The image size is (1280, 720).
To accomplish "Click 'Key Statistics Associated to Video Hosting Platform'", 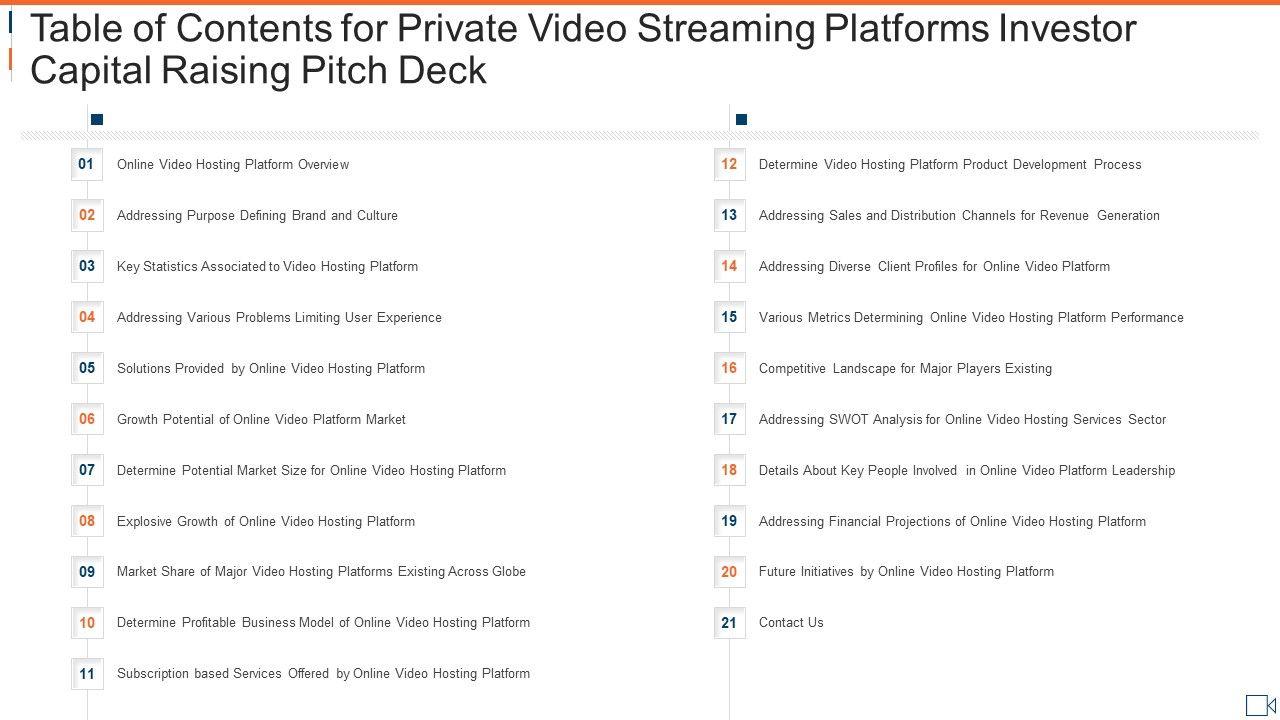I will (267, 266).
